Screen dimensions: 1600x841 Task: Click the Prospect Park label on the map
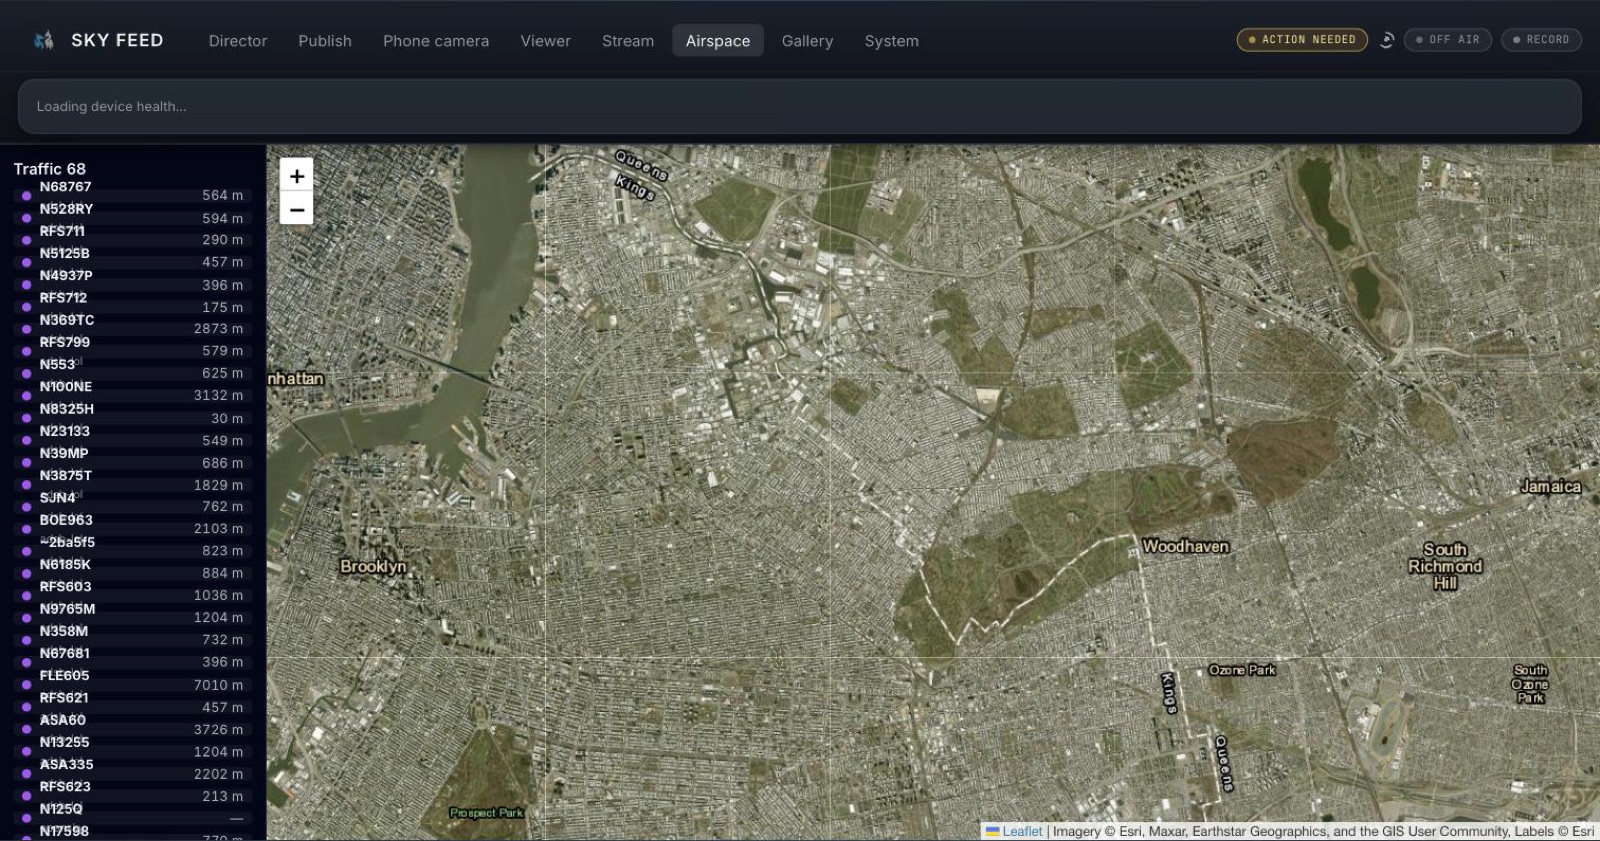(x=487, y=813)
